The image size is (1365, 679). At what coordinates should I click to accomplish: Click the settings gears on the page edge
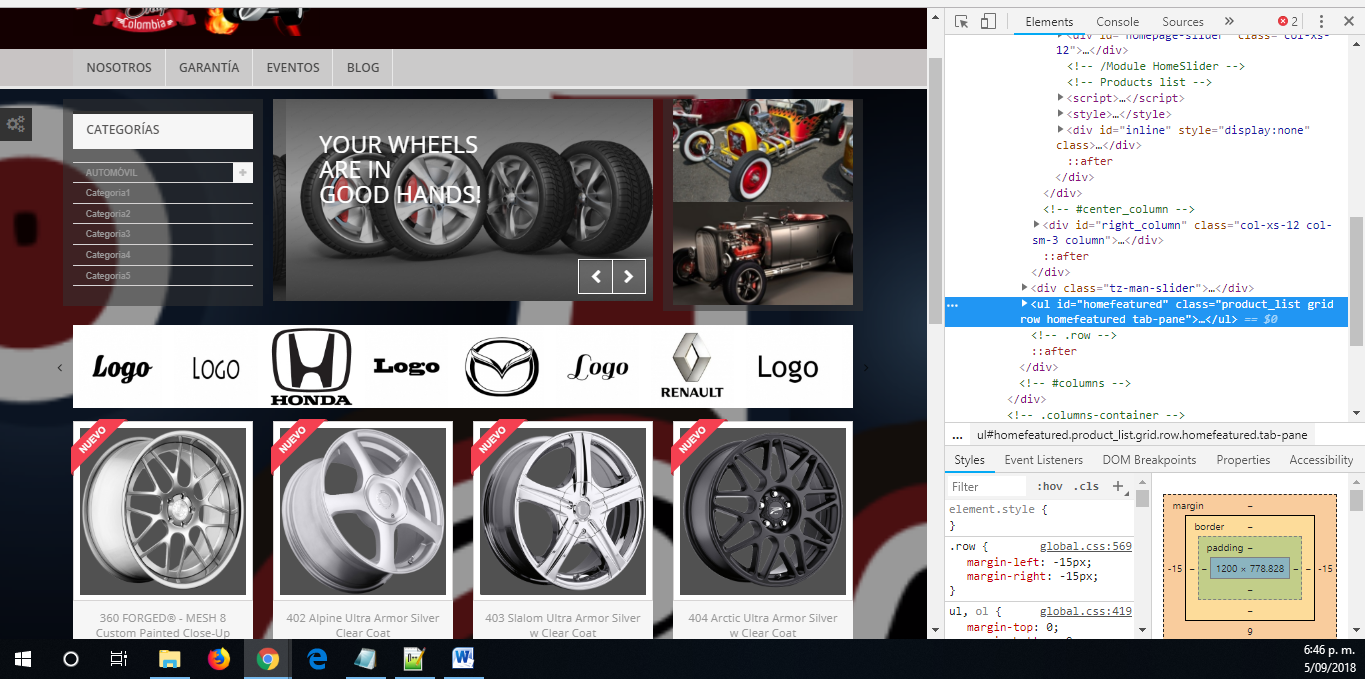16,124
